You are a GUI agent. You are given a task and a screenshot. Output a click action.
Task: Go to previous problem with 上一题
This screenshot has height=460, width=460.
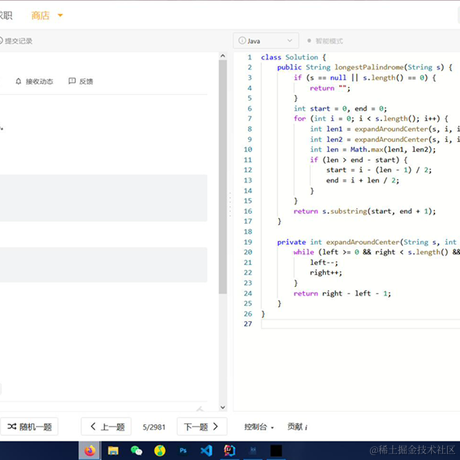tap(106, 427)
